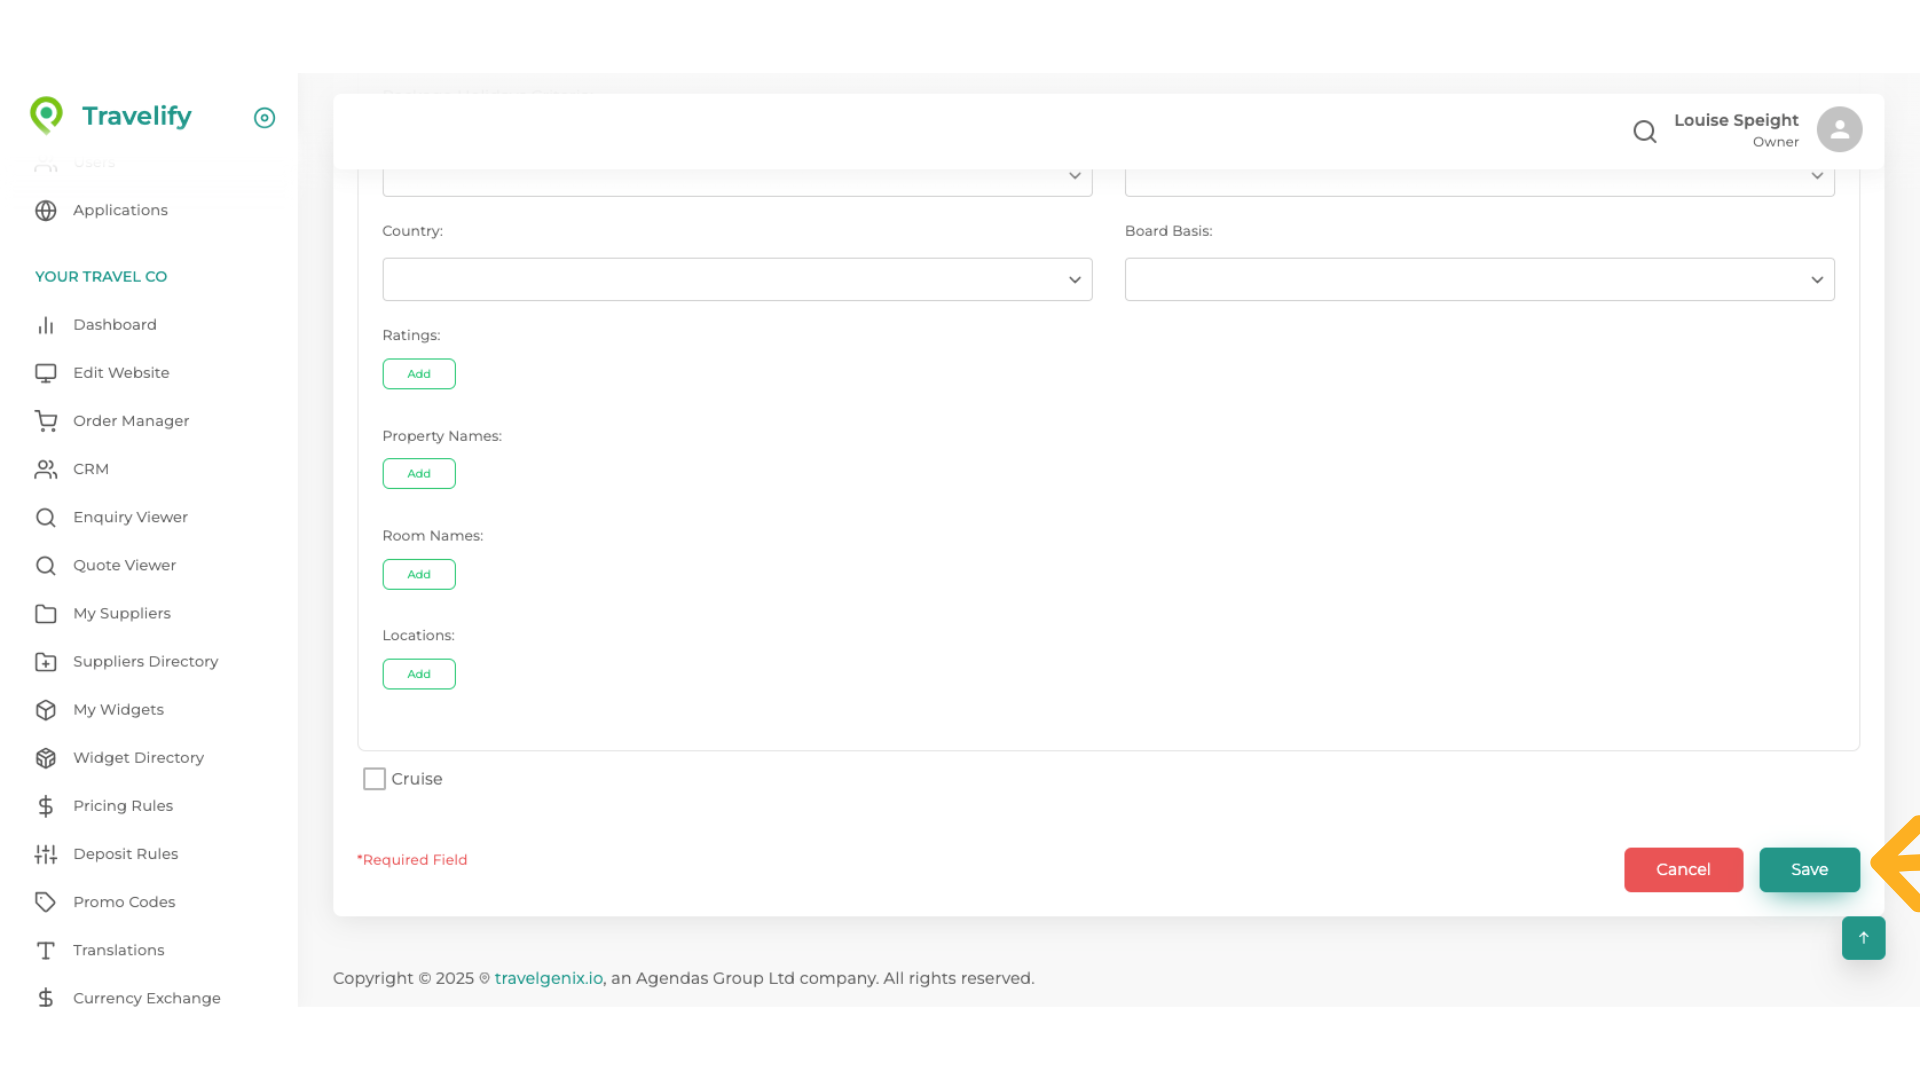Click the search magnifier icon in header

(x=1644, y=131)
